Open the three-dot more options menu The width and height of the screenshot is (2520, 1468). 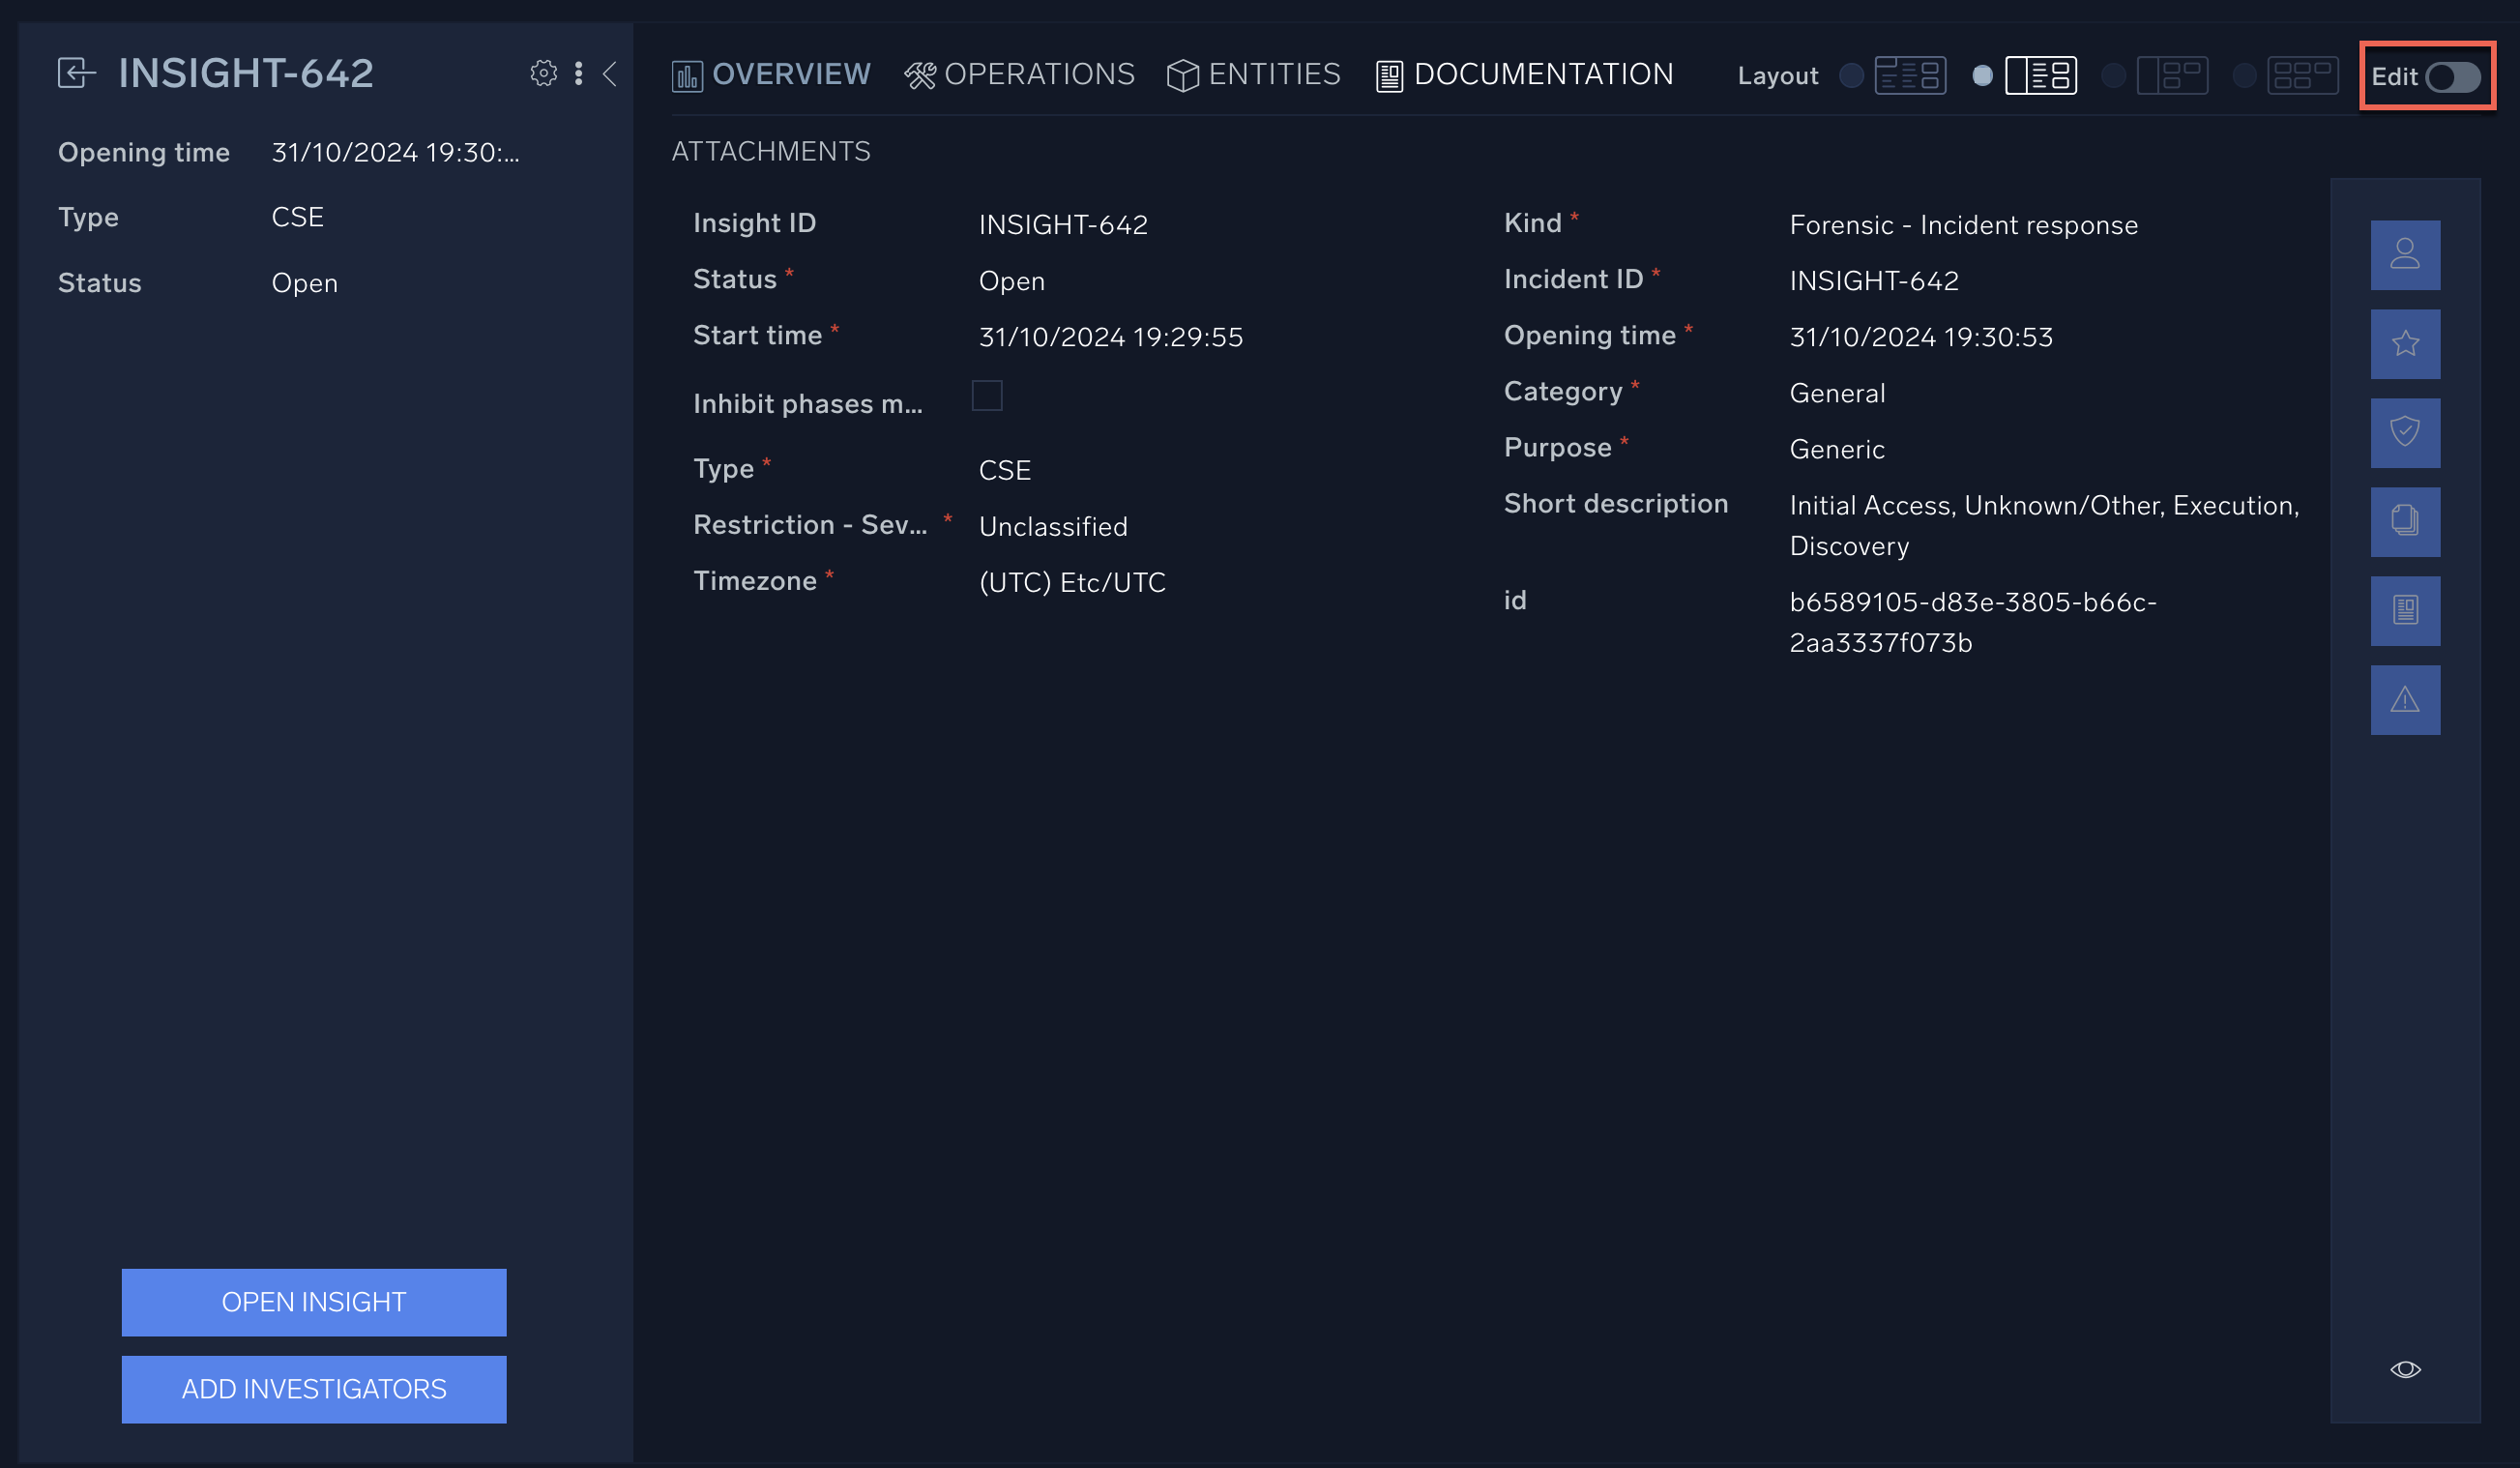click(x=578, y=73)
